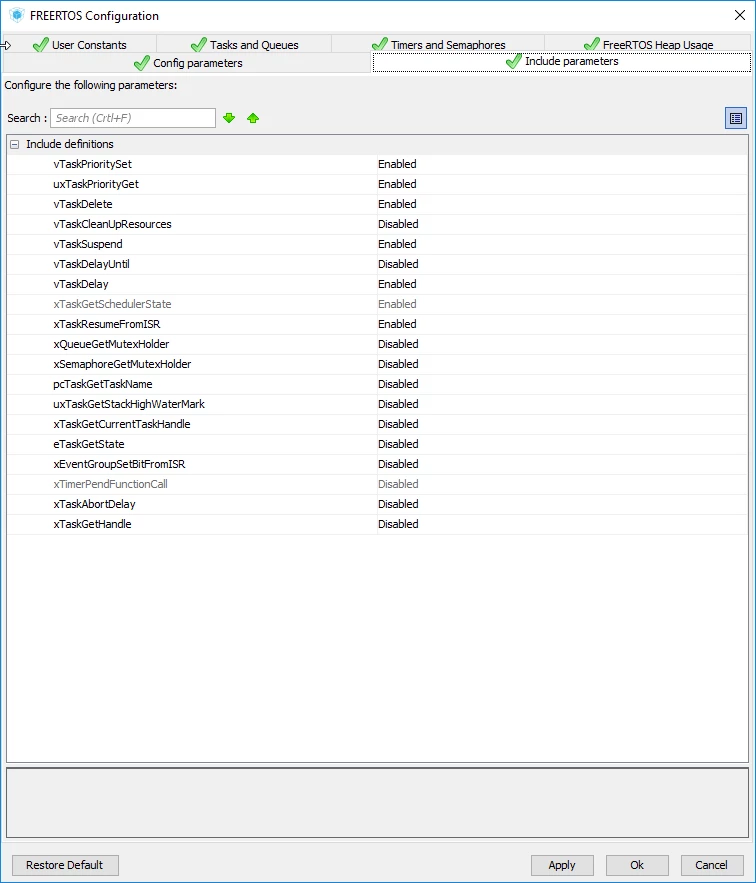Switch to the User Constants tab

click(x=79, y=44)
